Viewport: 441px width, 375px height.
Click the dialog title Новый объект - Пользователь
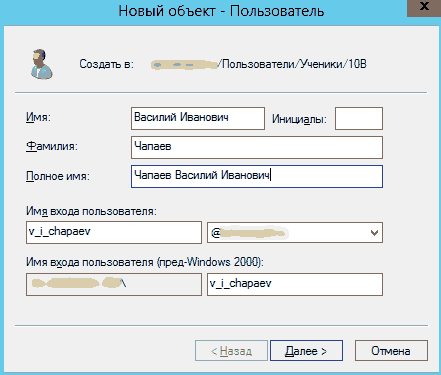click(x=221, y=11)
